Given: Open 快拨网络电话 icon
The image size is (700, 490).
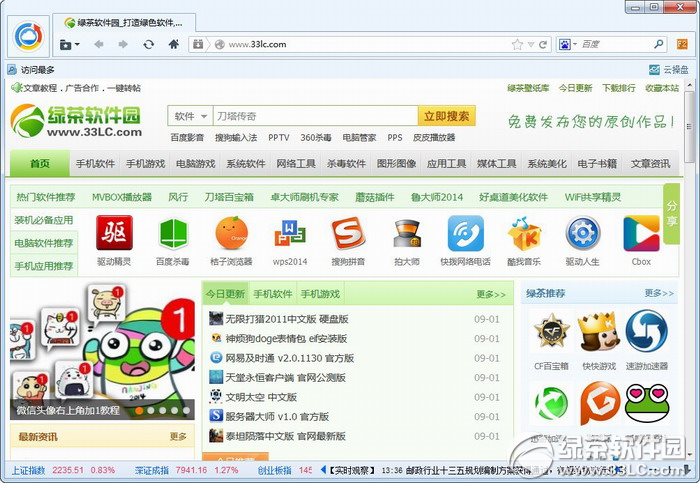Looking at the screenshot, I should (466, 233).
